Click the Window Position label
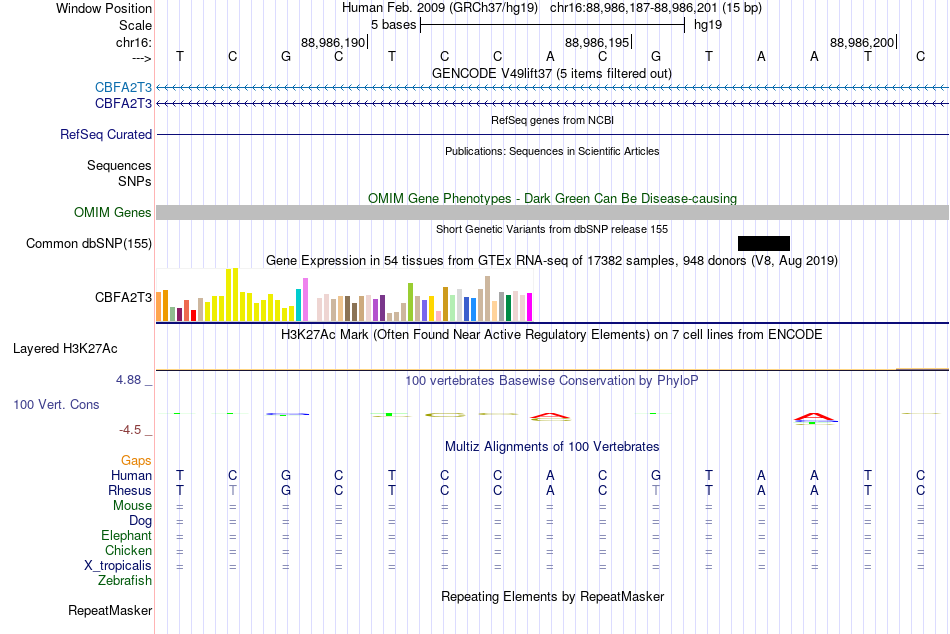This screenshot has height=634, width=950. pyautogui.click(x=104, y=8)
